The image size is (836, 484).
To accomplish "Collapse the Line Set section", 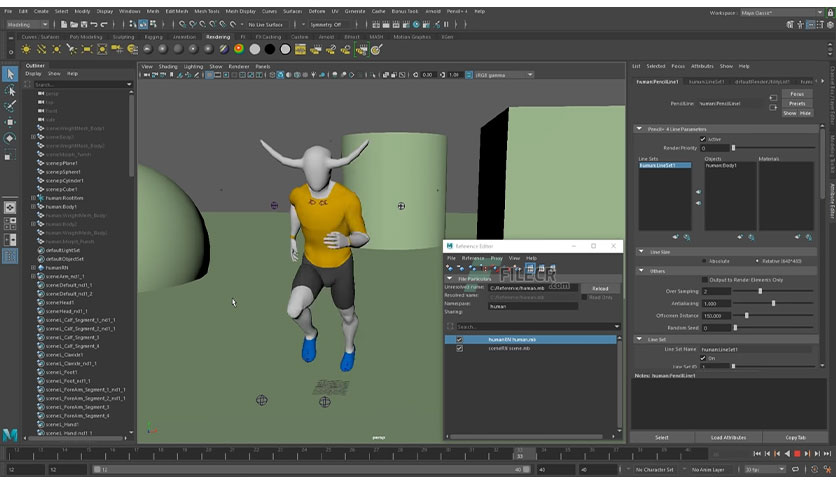I will click(x=639, y=339).
